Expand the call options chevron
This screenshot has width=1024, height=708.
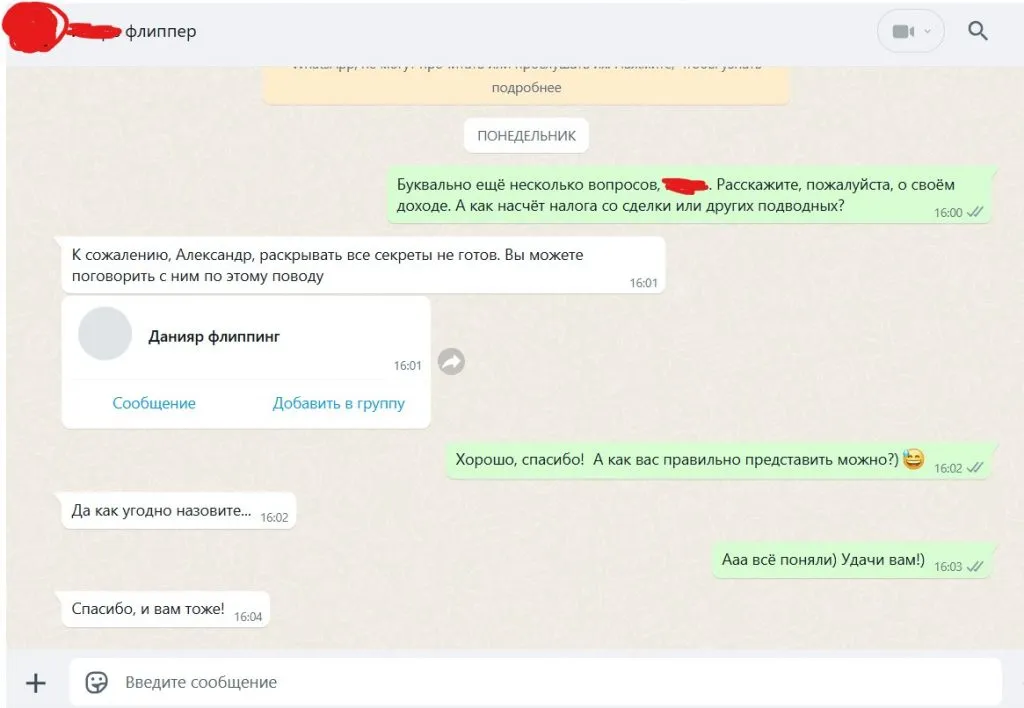coord(927,31)
